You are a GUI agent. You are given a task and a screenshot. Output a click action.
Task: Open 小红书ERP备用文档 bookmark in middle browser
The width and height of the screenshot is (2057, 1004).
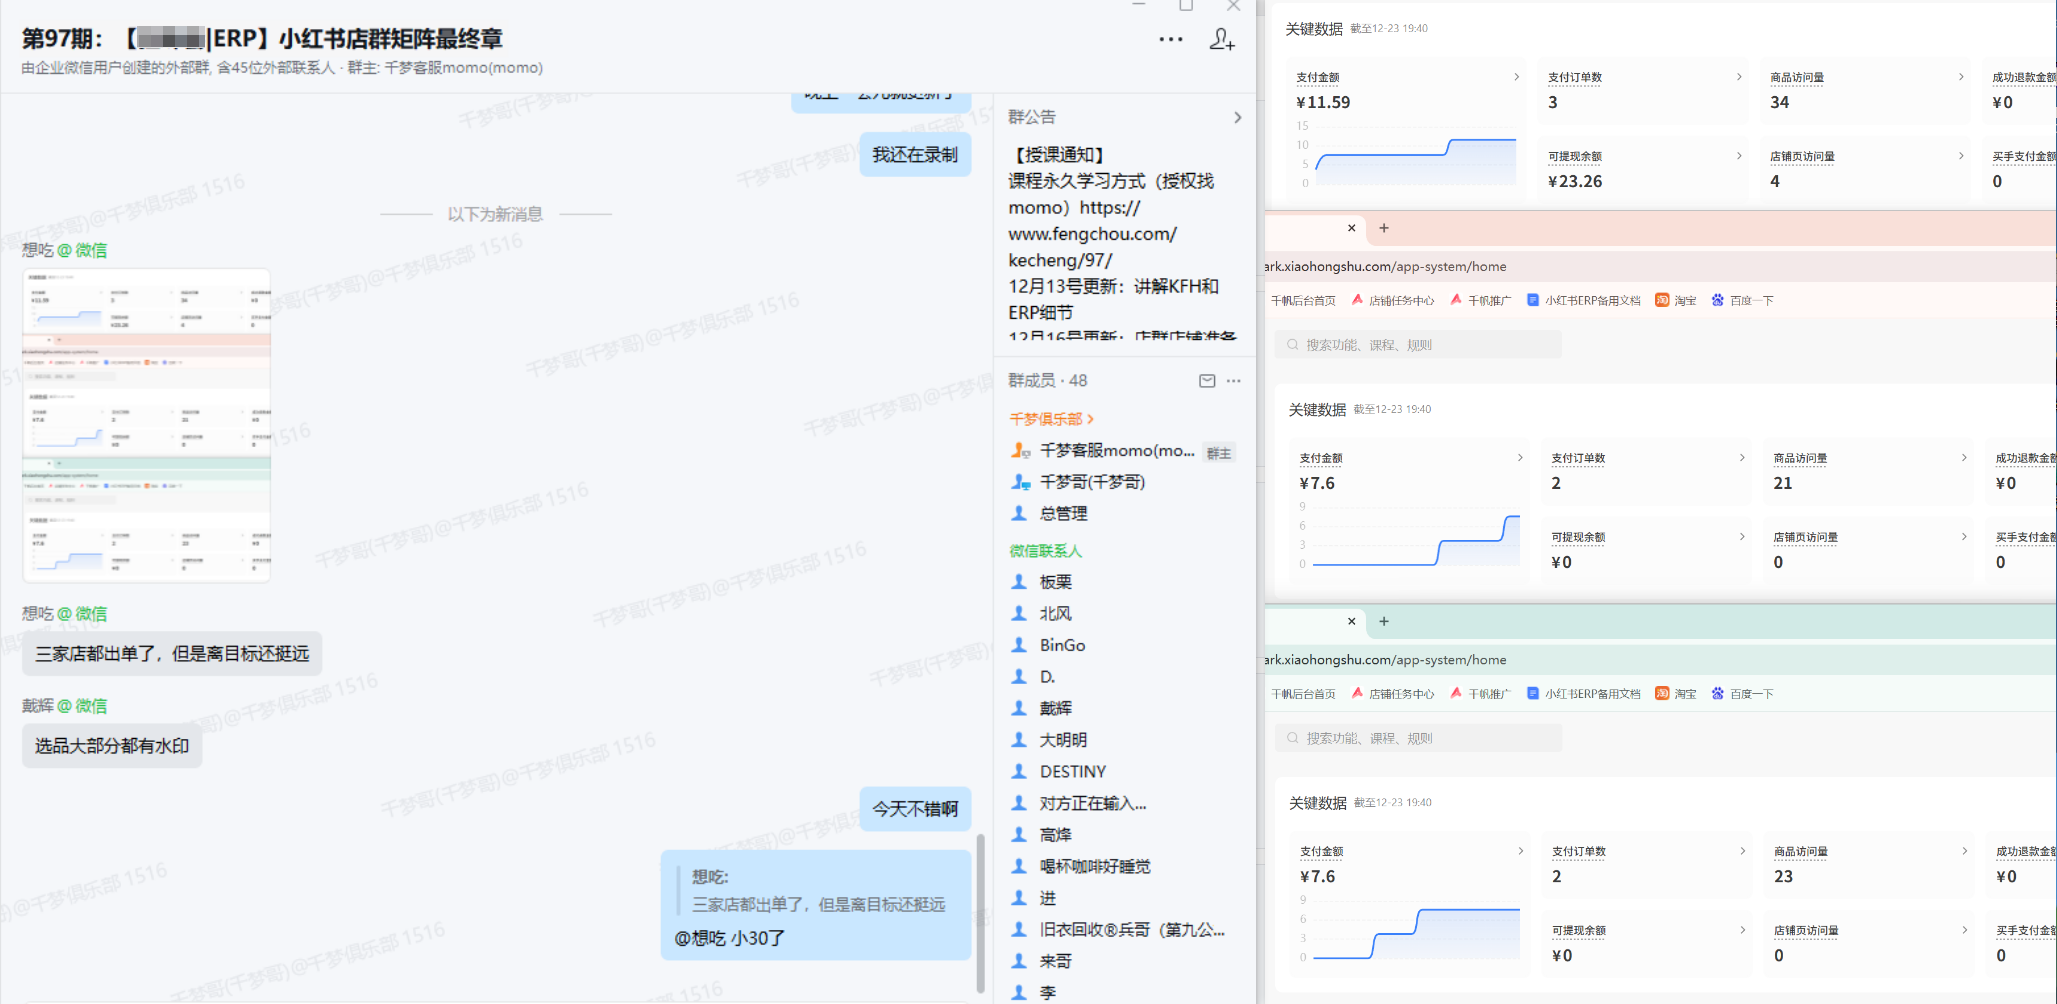point(1584,301)
